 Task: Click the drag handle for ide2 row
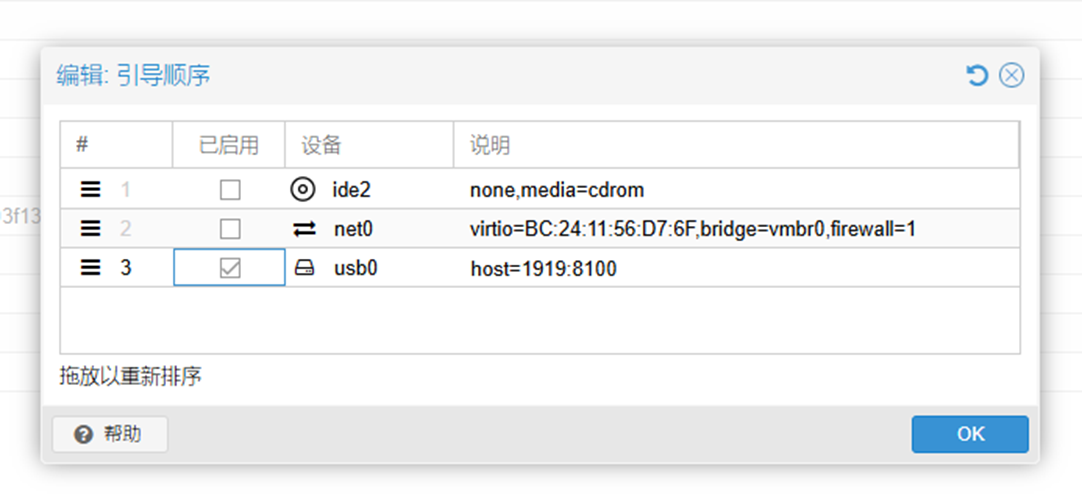click(90, 189)
